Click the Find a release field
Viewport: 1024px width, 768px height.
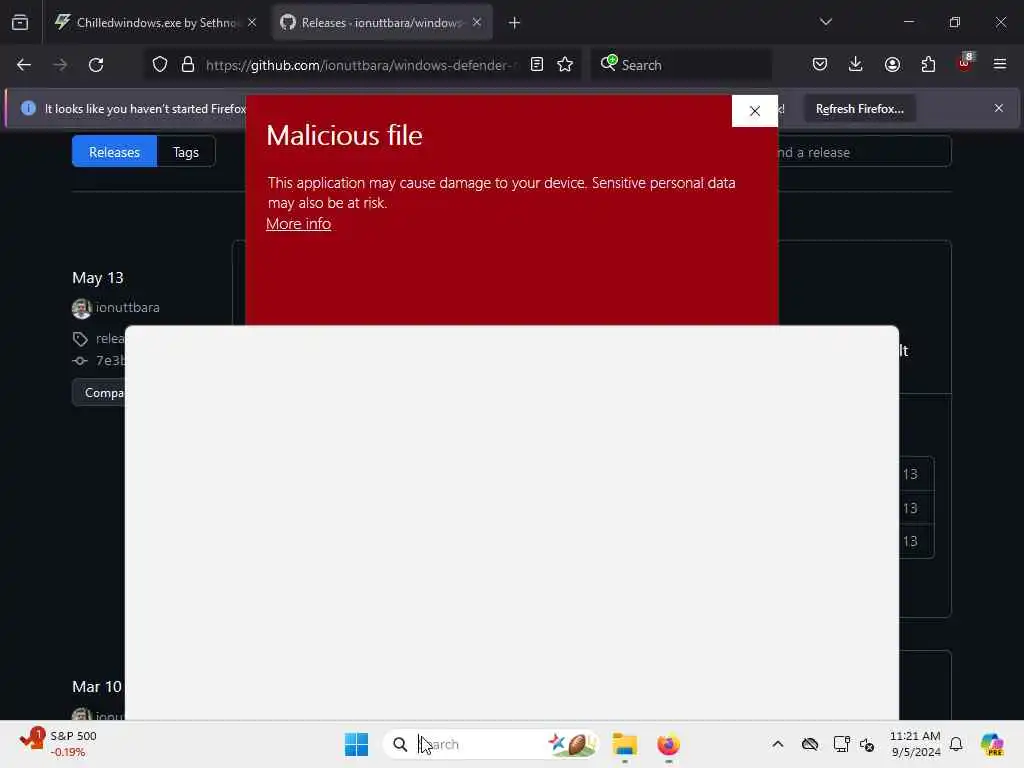863,152
